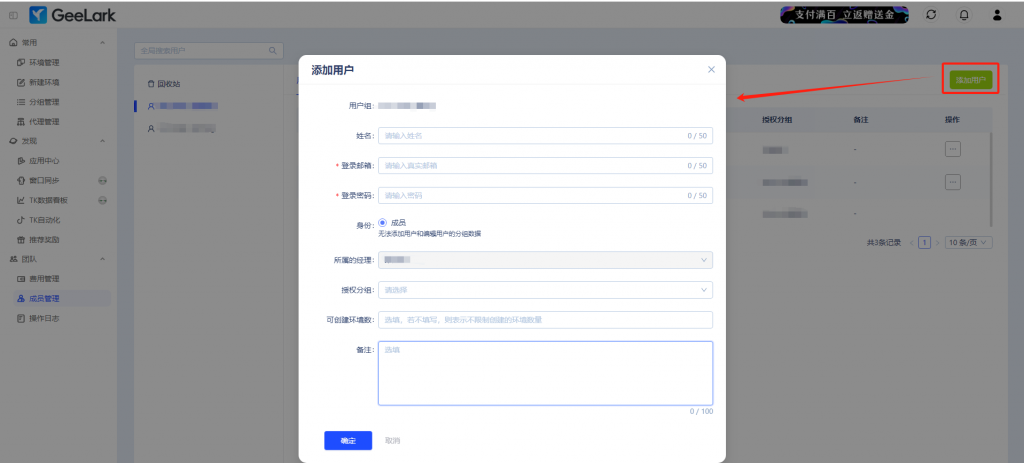The image size is (1024, 463).
Task: Open 回收站 recycle bin
Action: click(x=164, y=83)
